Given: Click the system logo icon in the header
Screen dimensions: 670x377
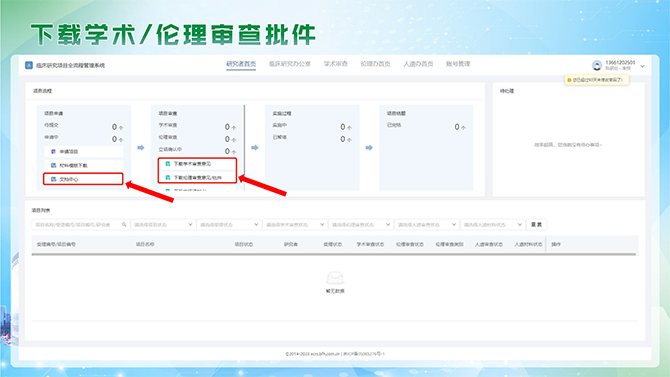Looking at the screenshot, I should (x=29, y=65).
